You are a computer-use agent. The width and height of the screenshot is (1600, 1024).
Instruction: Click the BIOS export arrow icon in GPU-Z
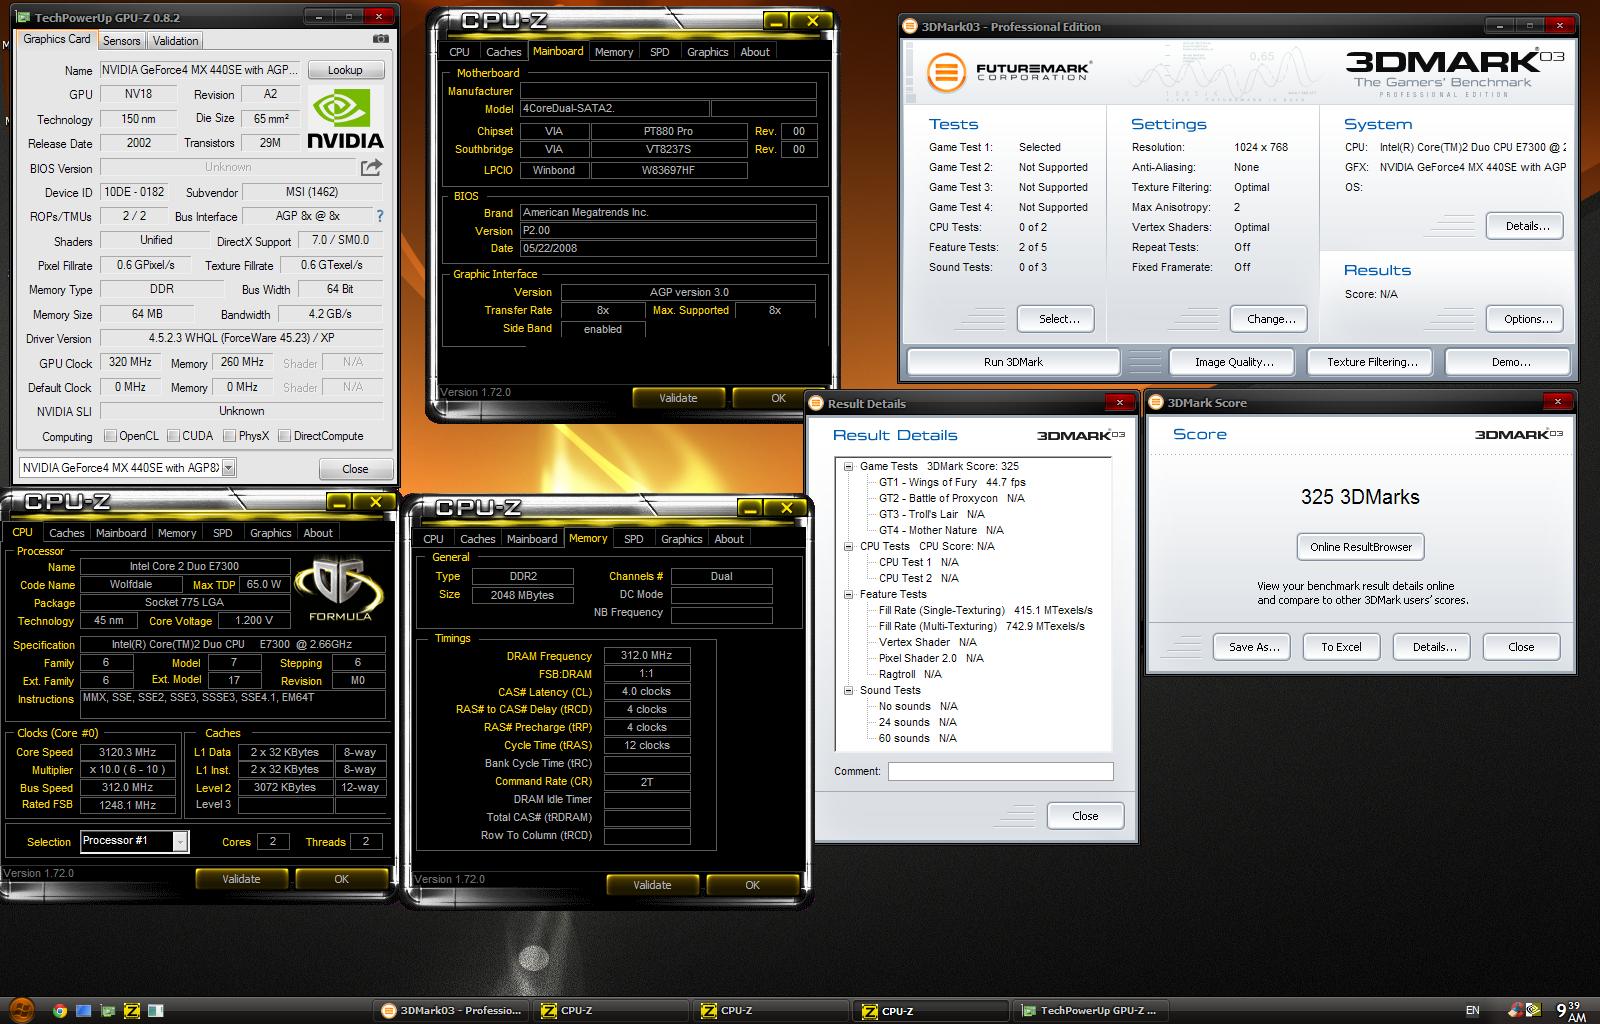(371, 167)
